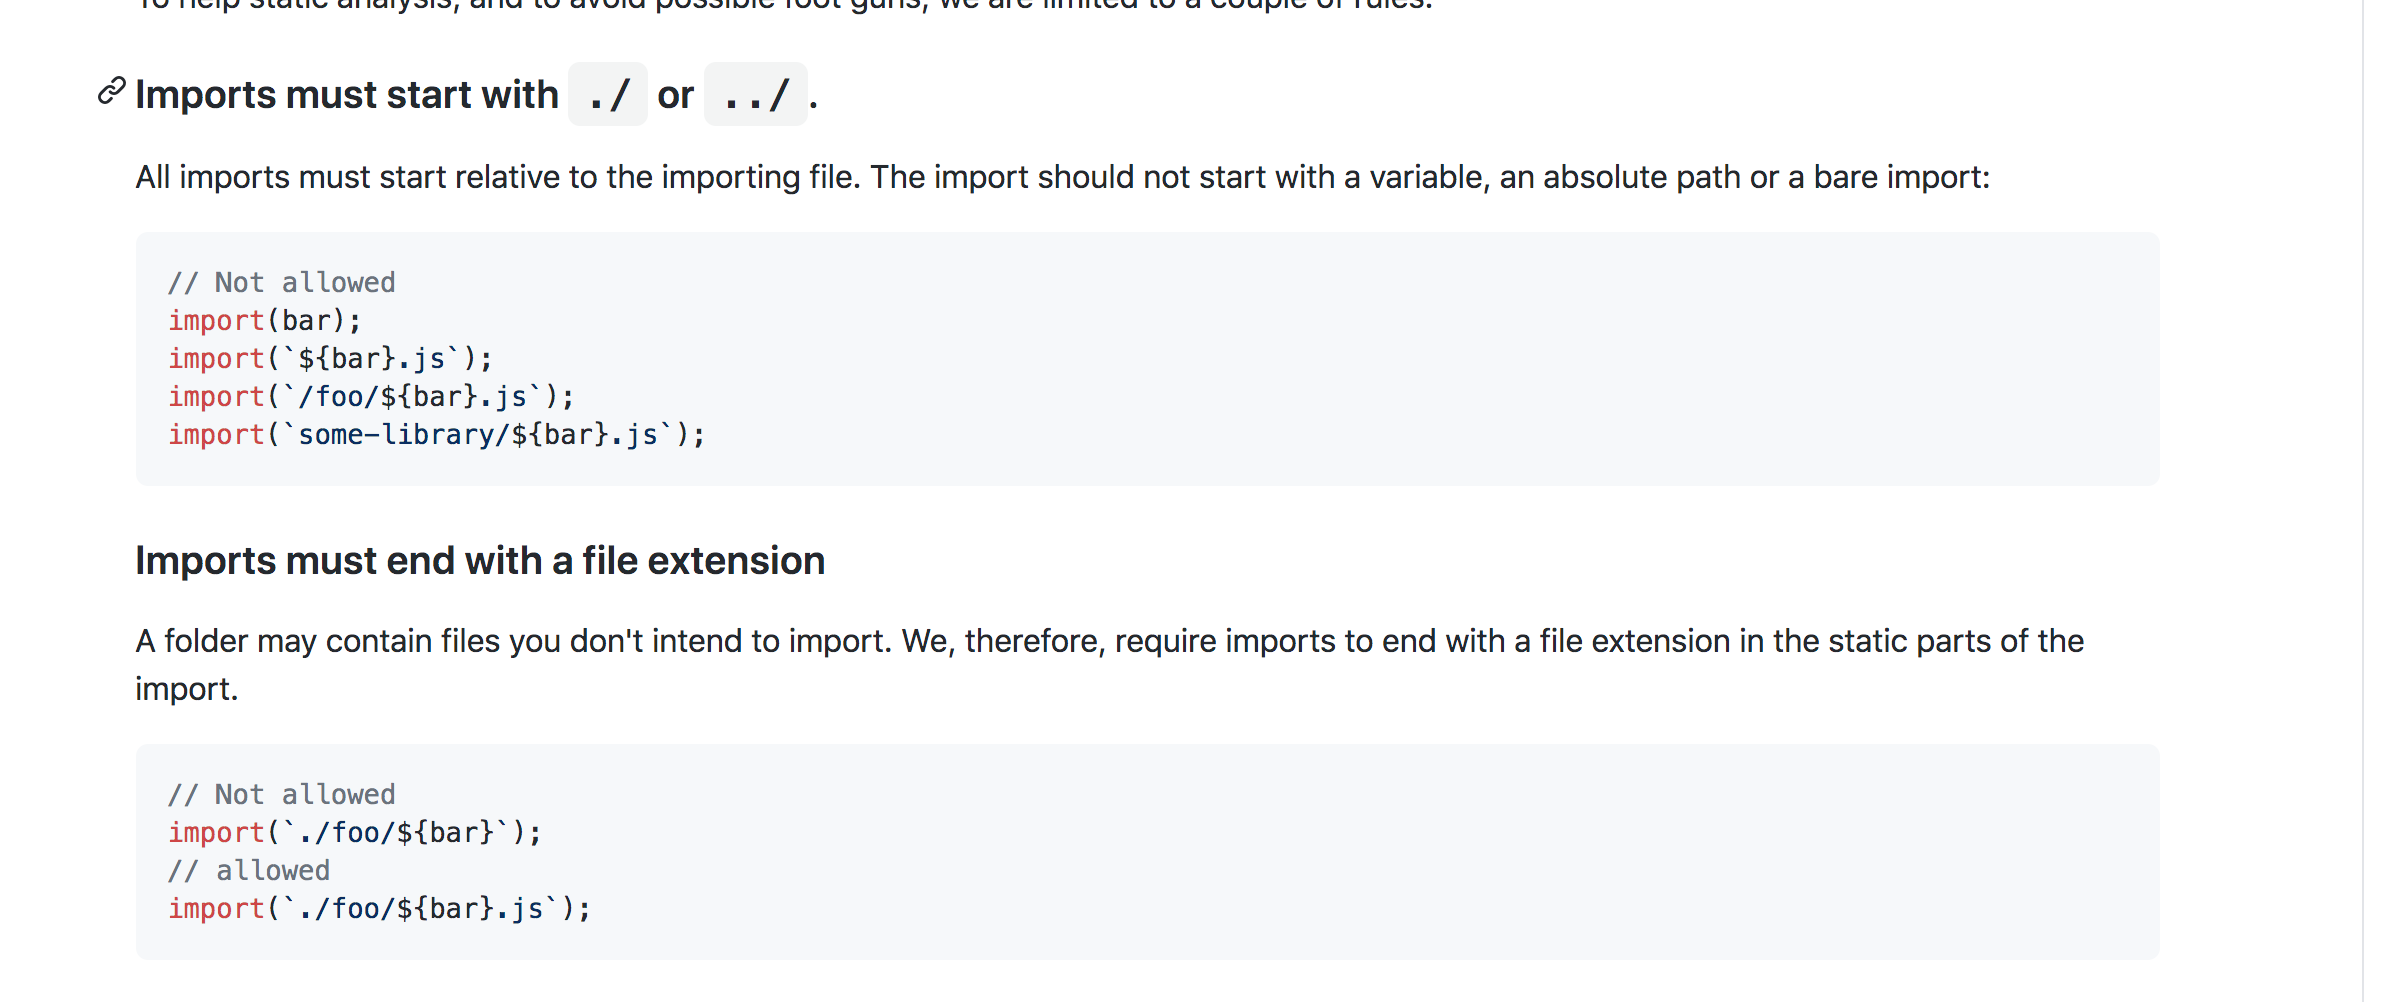Viewport: 2384px width, 1002px height.
Task: Click the "../" inline code in the heading
Action: pos(756,95)
